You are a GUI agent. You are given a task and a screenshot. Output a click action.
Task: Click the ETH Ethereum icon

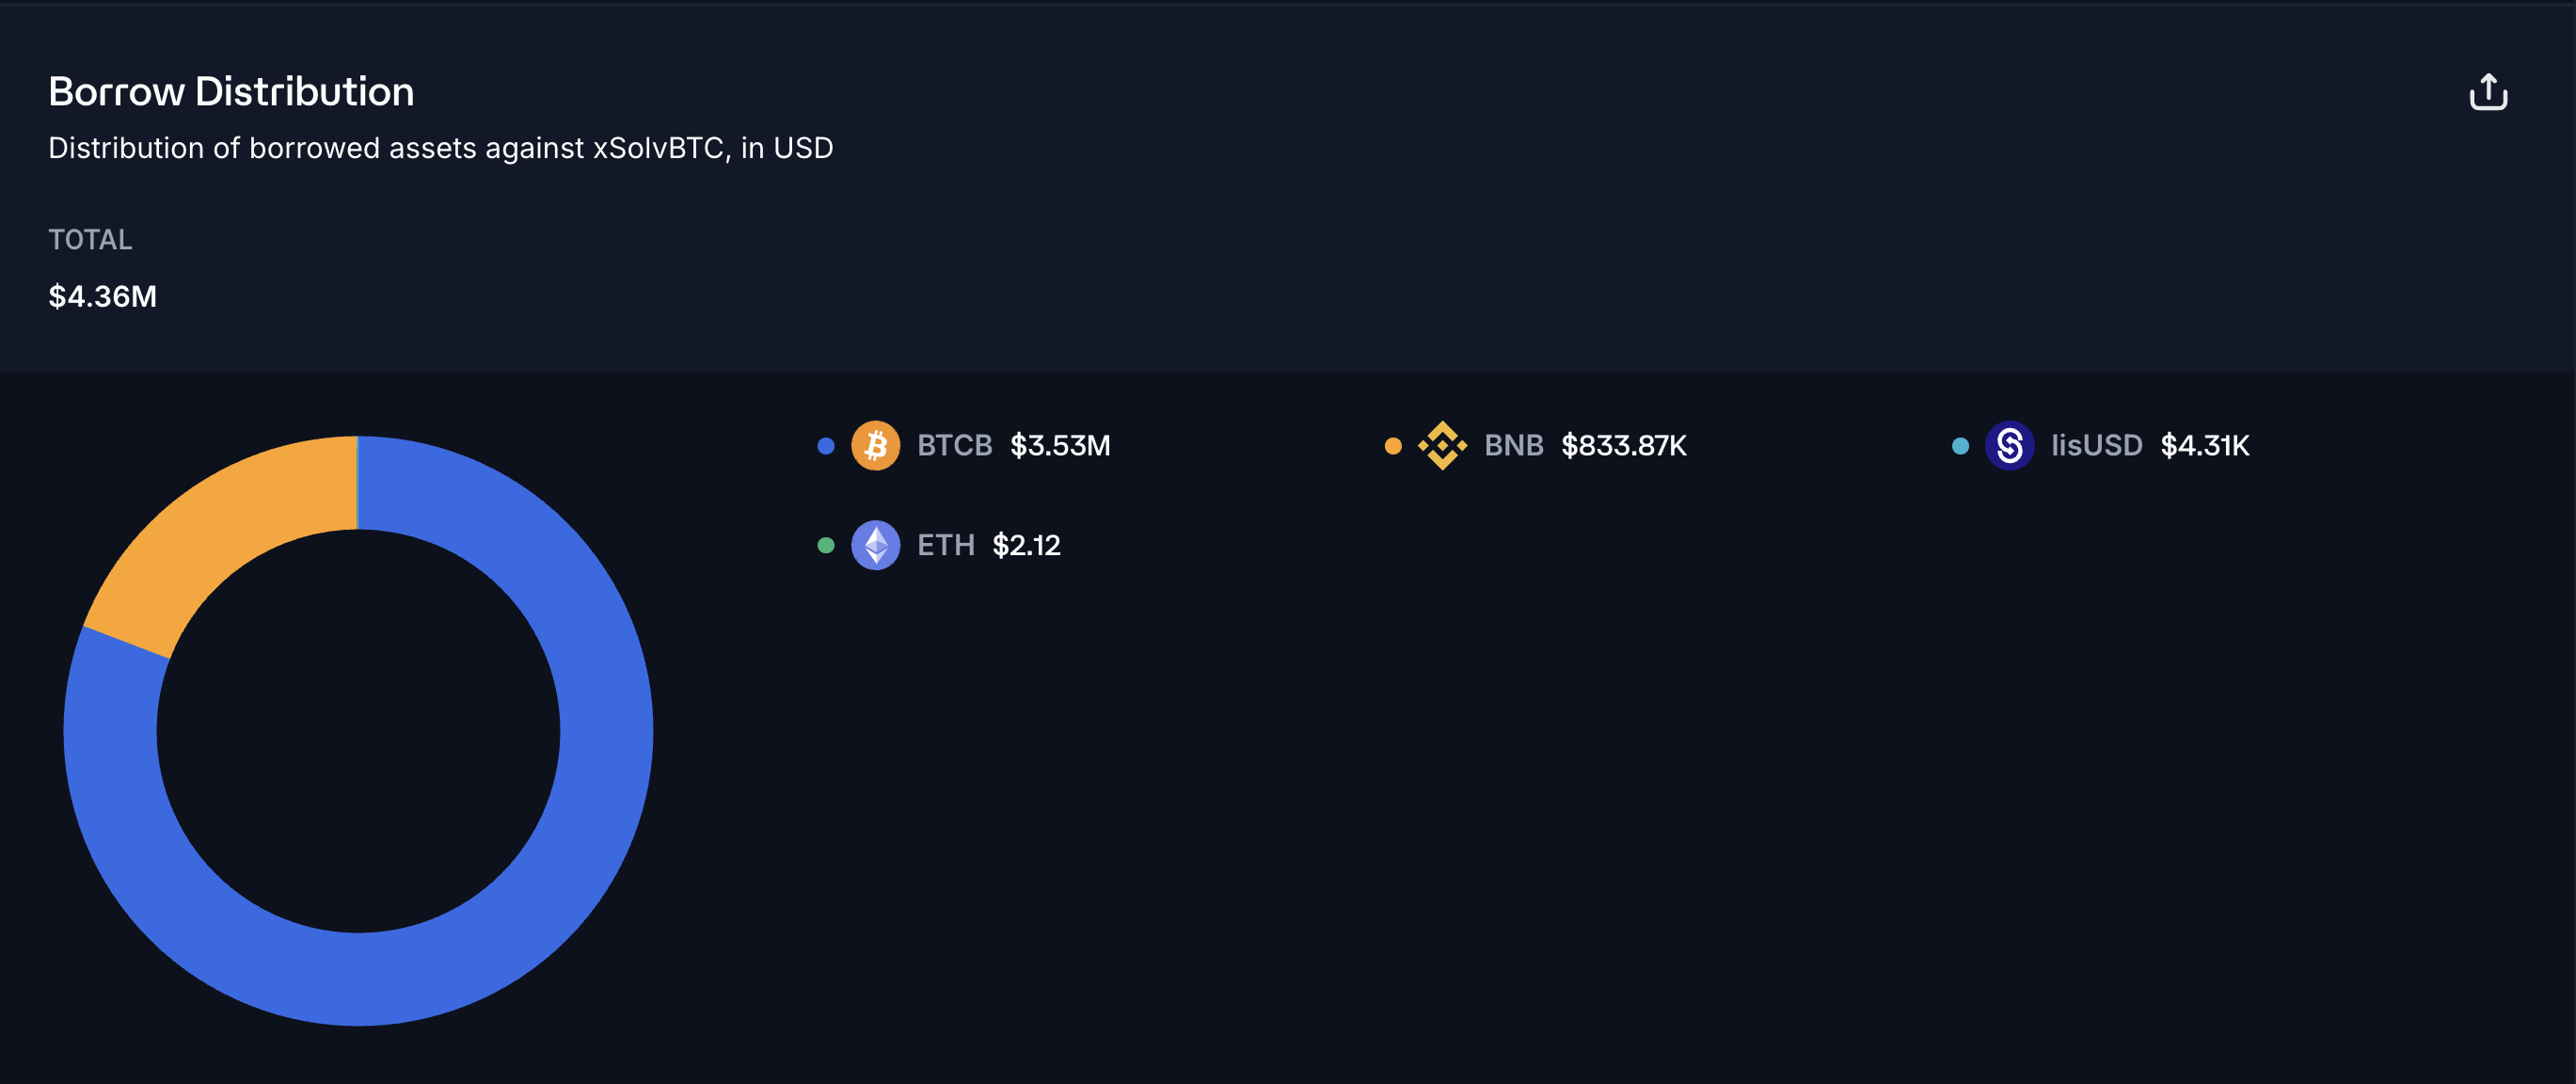point(875,545)
